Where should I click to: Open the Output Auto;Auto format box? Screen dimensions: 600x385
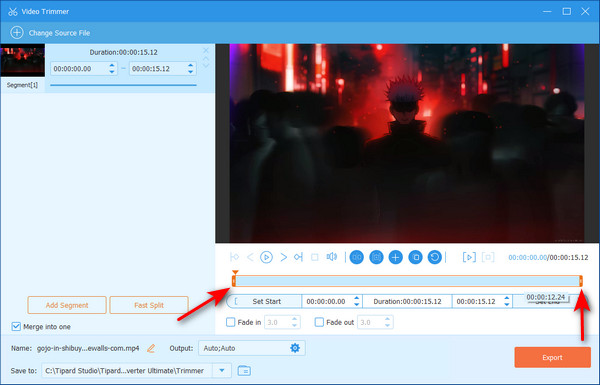[251, 348]
